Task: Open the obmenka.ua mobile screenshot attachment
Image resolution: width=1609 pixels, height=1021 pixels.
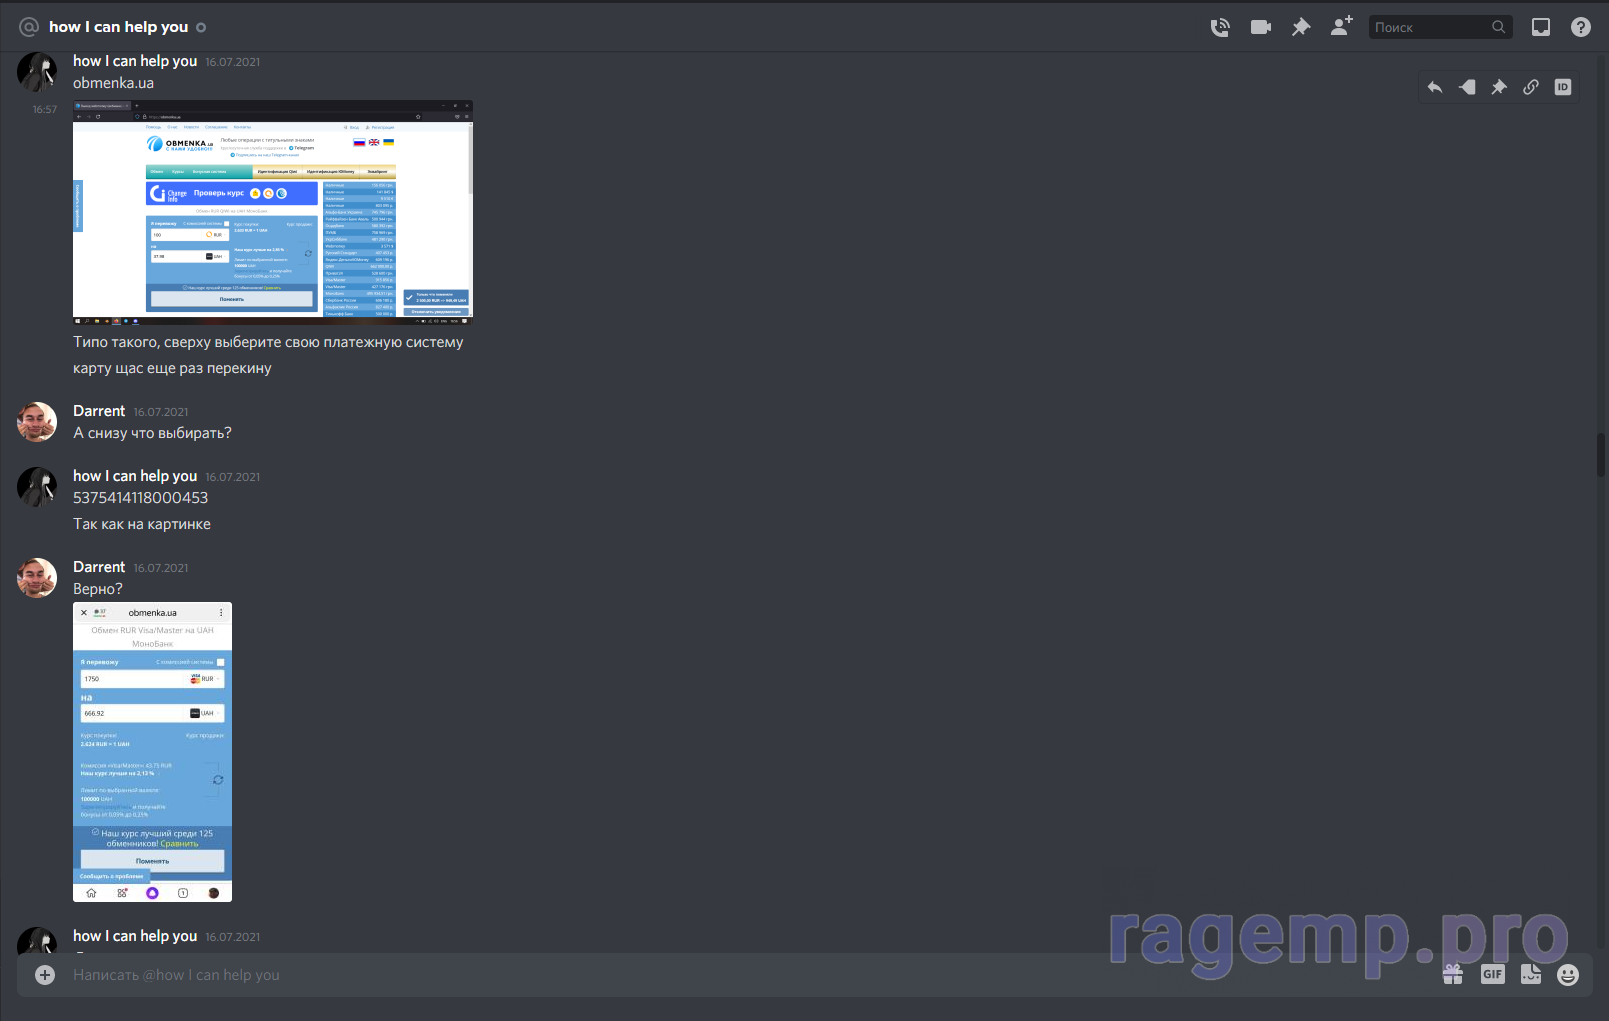Action: (x=152, y=752)
